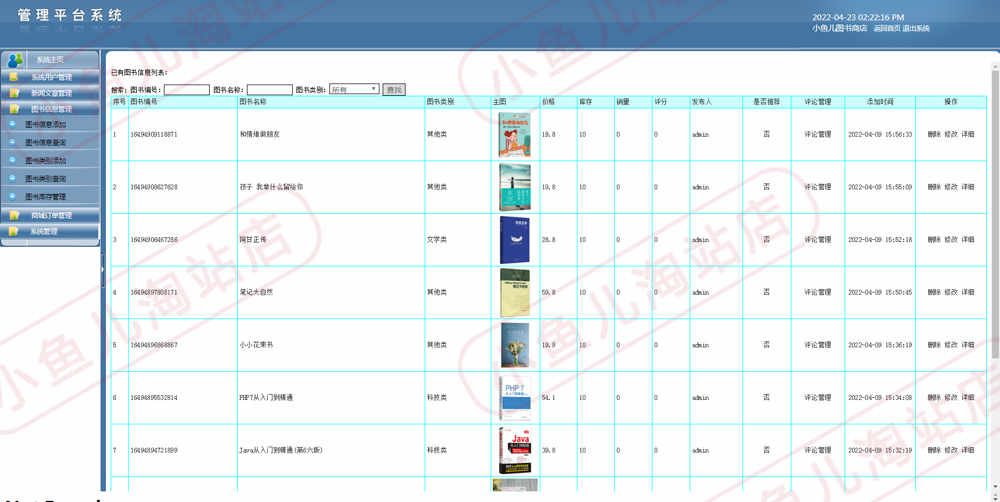Viewport: 1000px width, 502px height.
Task: Click the 查找 search button
Action: tap(394, 90)
